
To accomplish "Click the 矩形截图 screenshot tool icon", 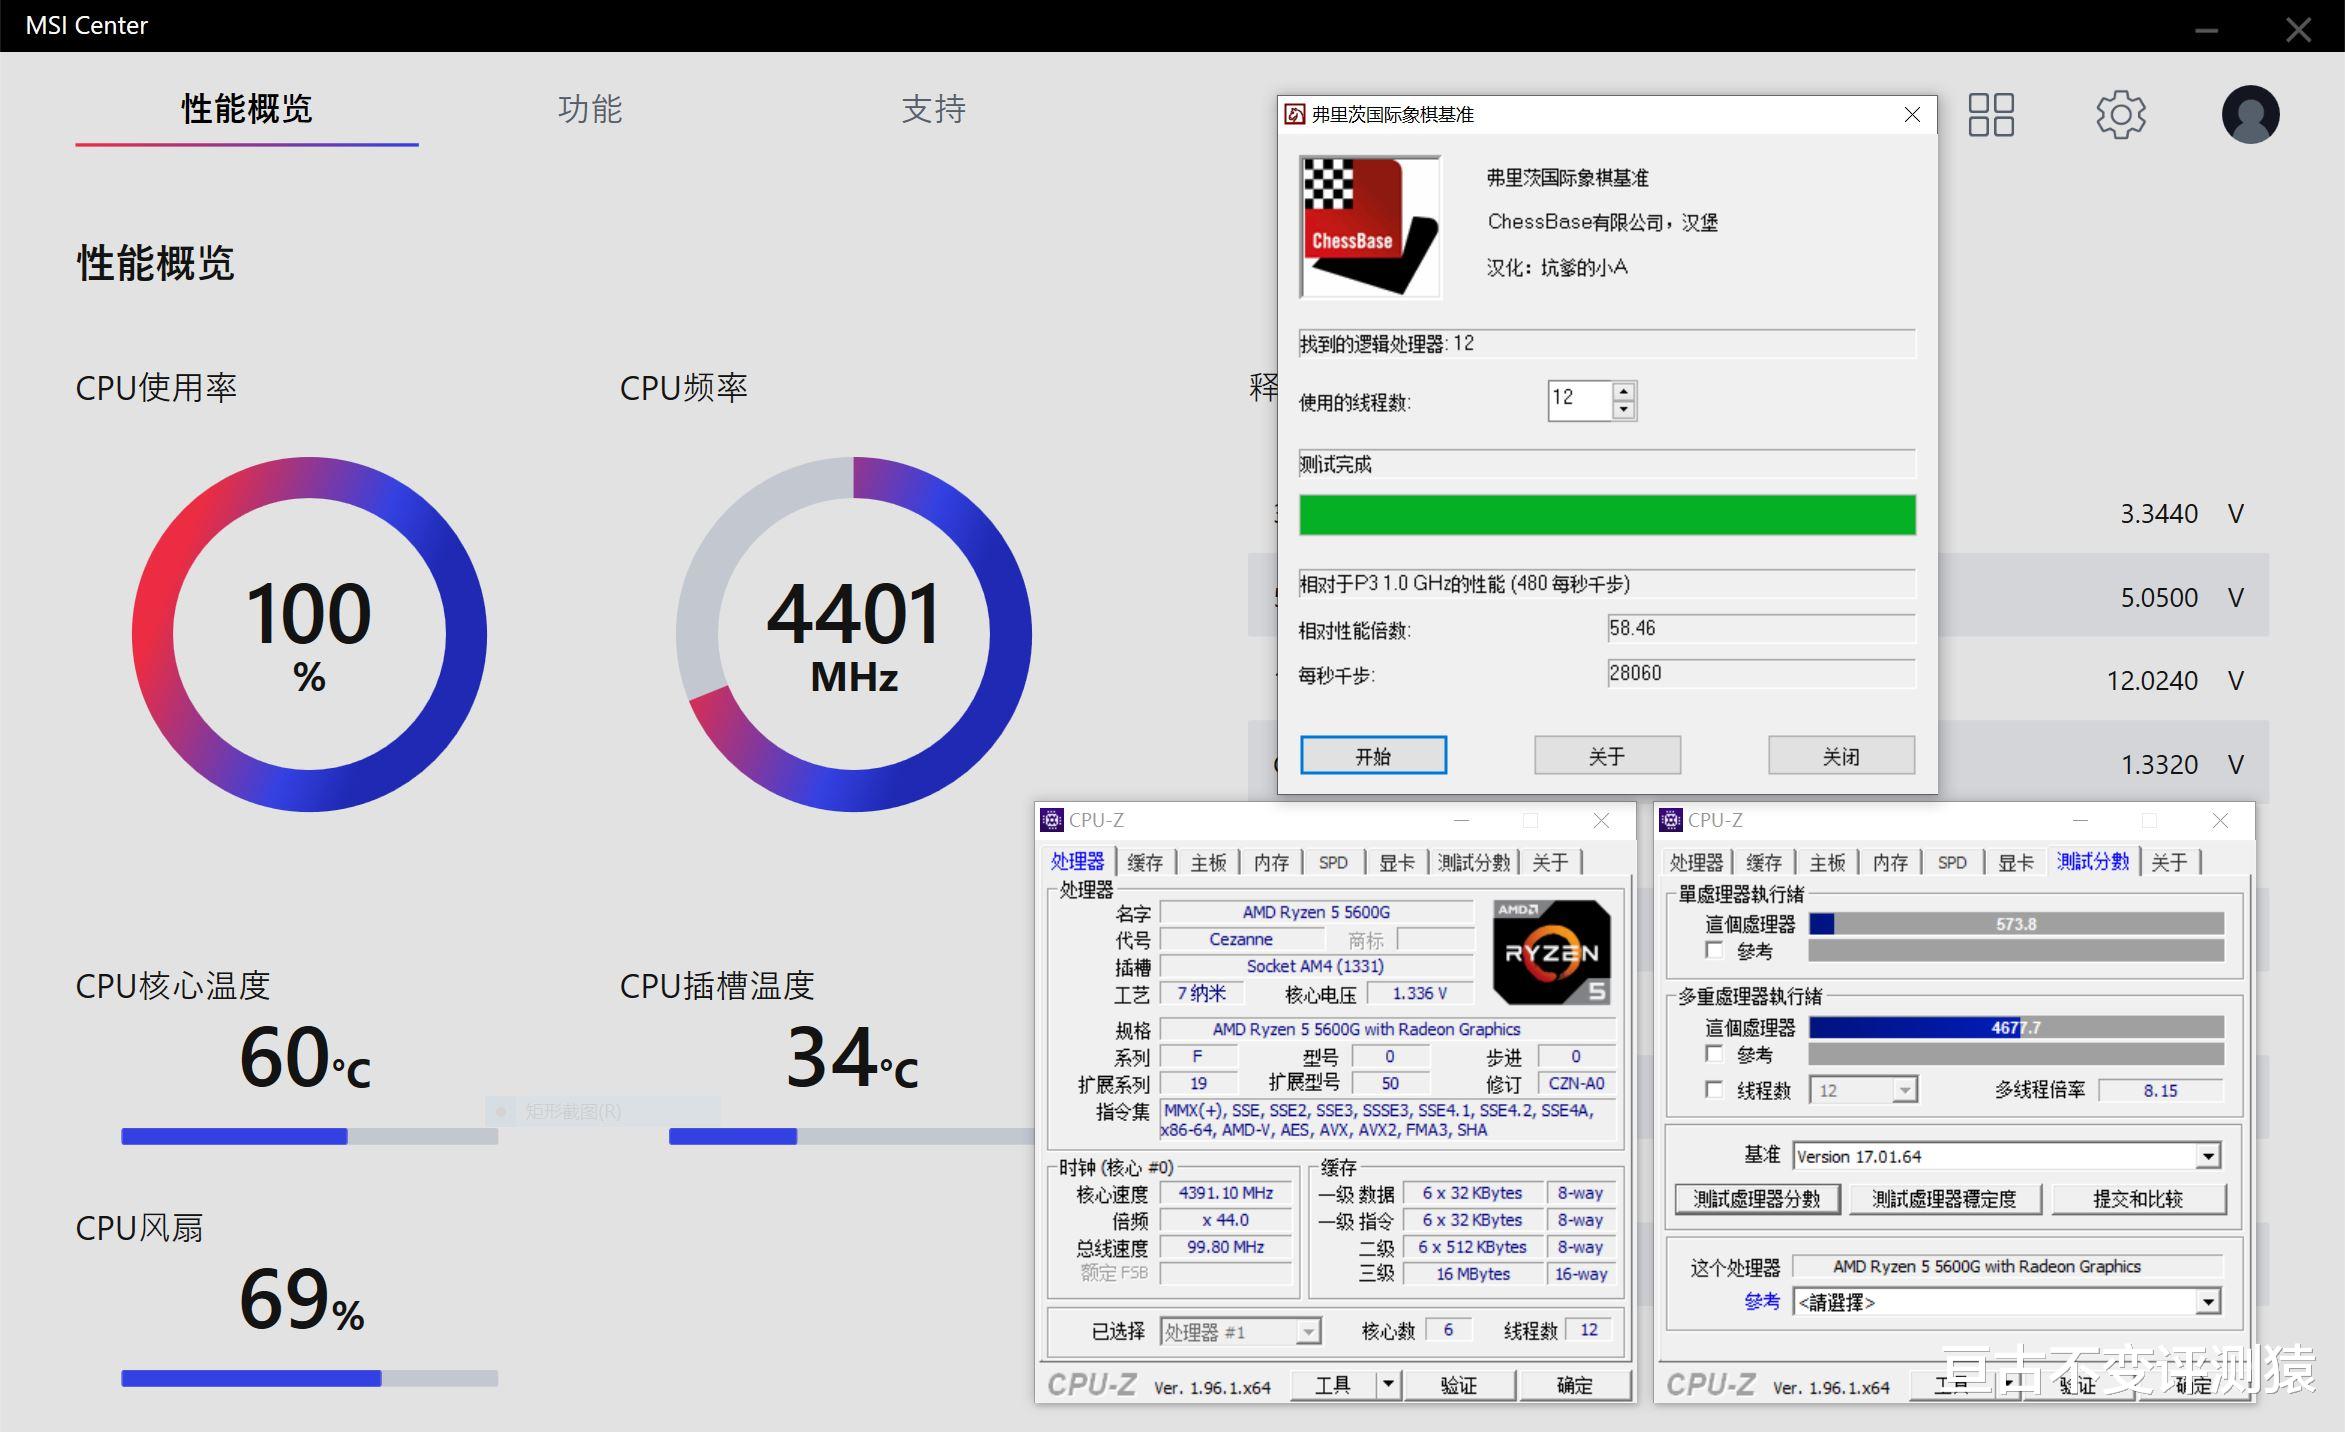I will click(x=500, y=1110).
